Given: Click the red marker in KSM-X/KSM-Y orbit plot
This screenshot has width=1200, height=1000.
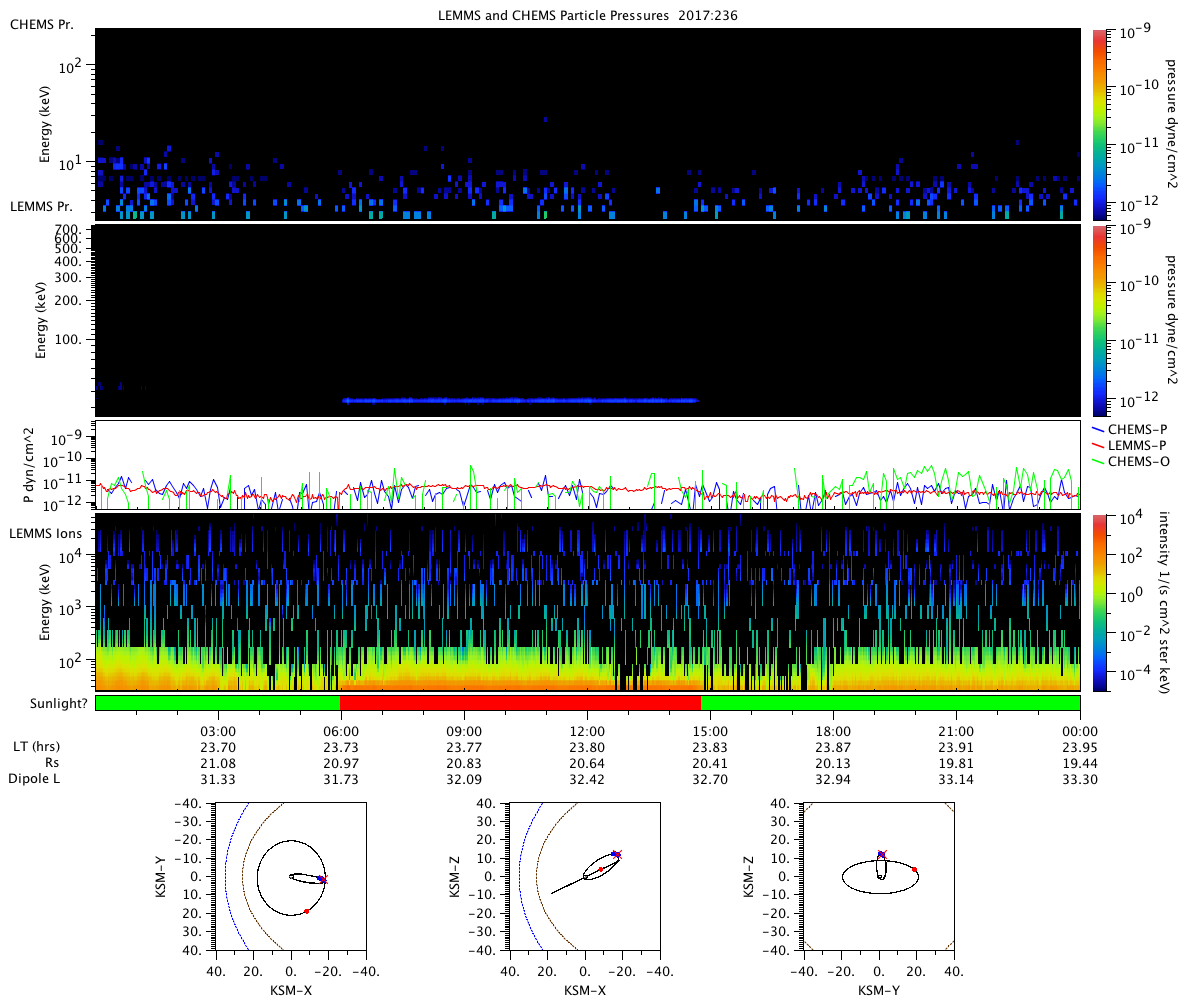Looking at the screenshot, I should tap(306, 911).
